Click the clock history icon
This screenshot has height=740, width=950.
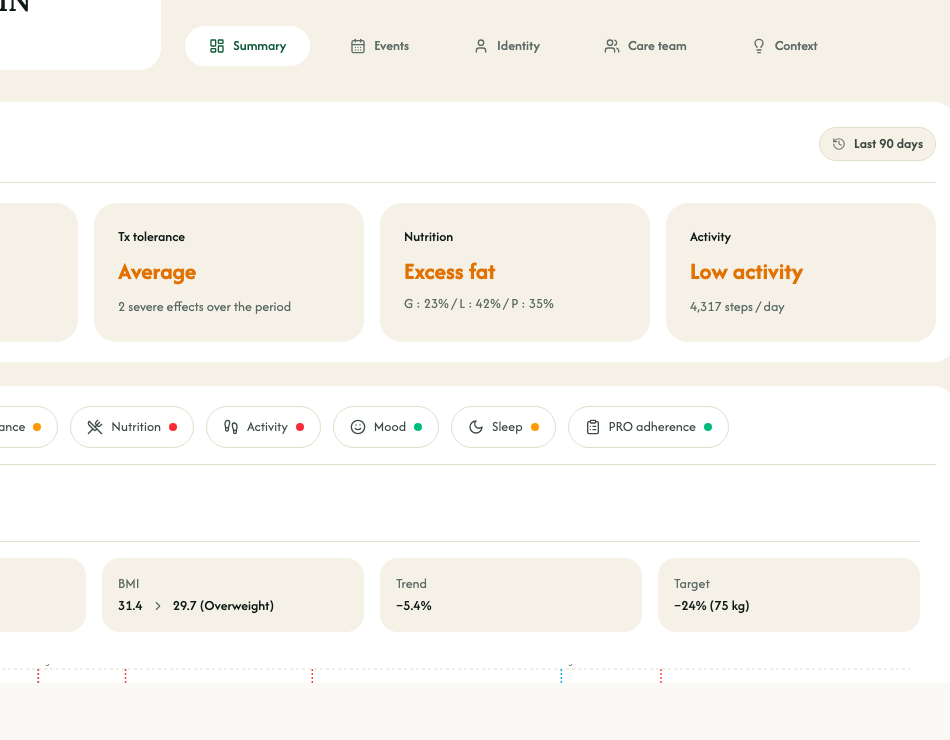point(839,144)
